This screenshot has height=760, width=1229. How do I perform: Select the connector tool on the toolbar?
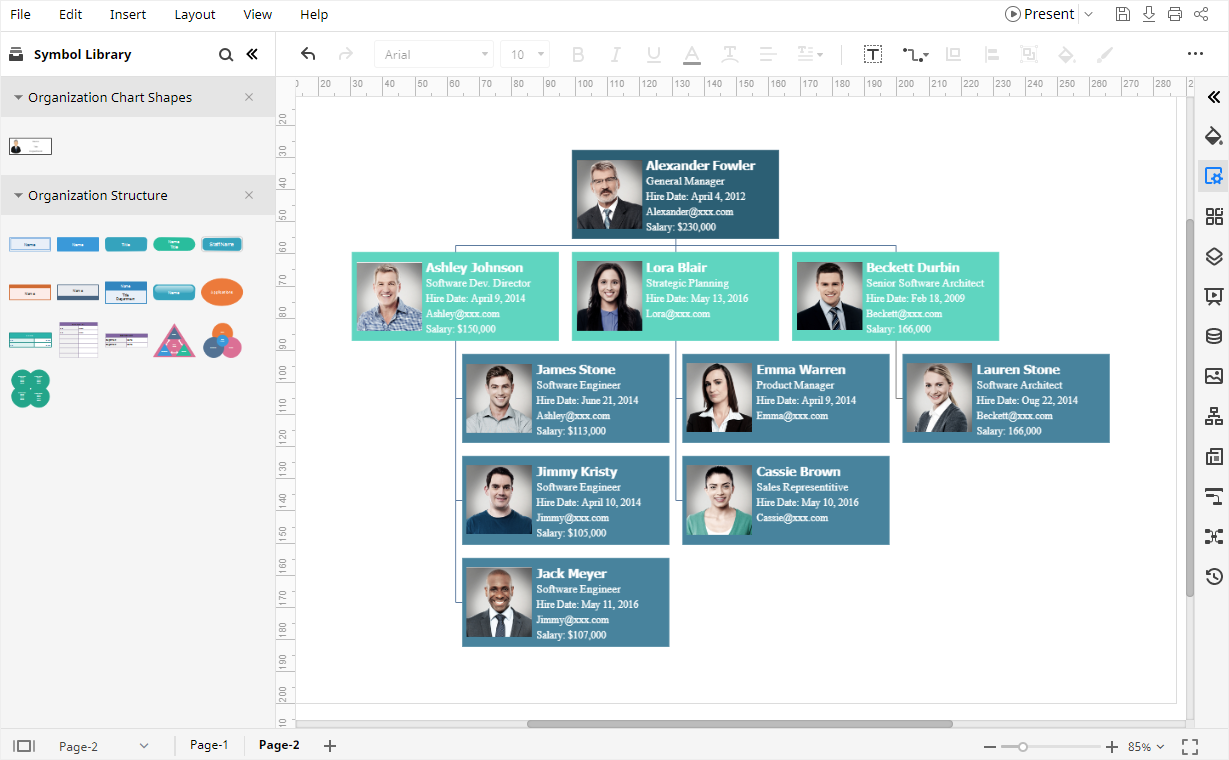click(x=912, y=55)
